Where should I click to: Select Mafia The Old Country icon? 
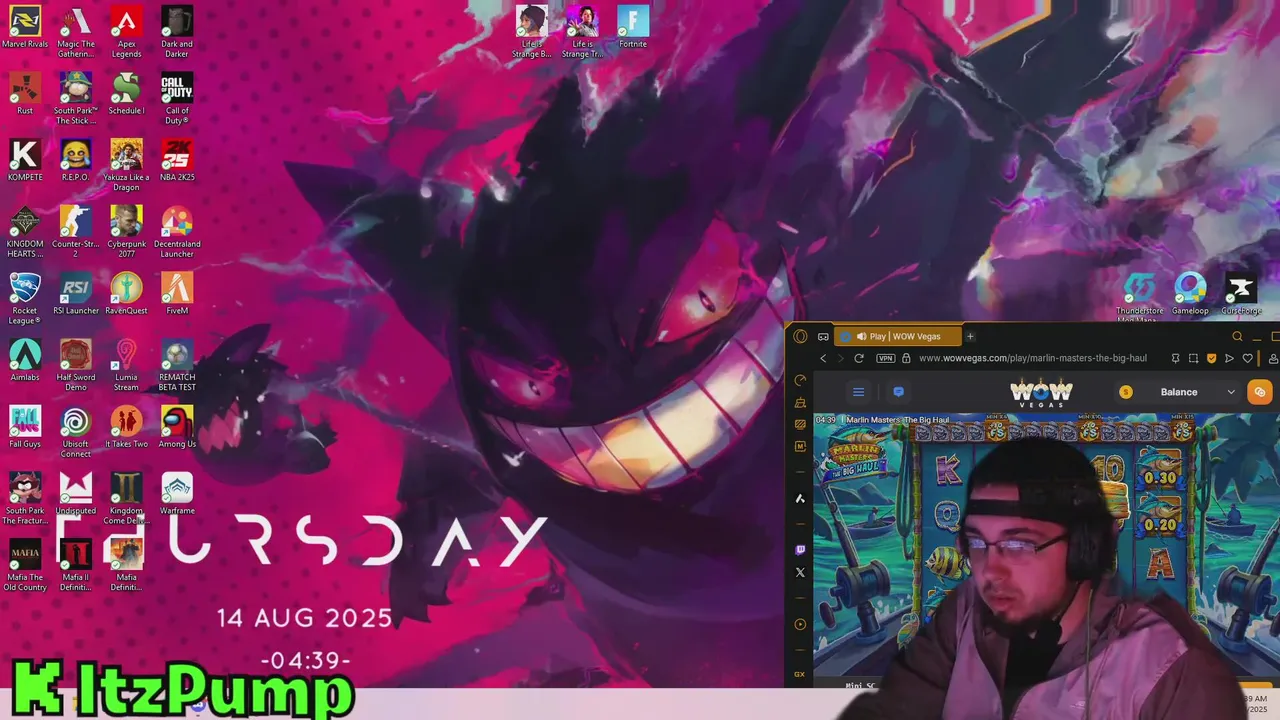tap(25, 566)
